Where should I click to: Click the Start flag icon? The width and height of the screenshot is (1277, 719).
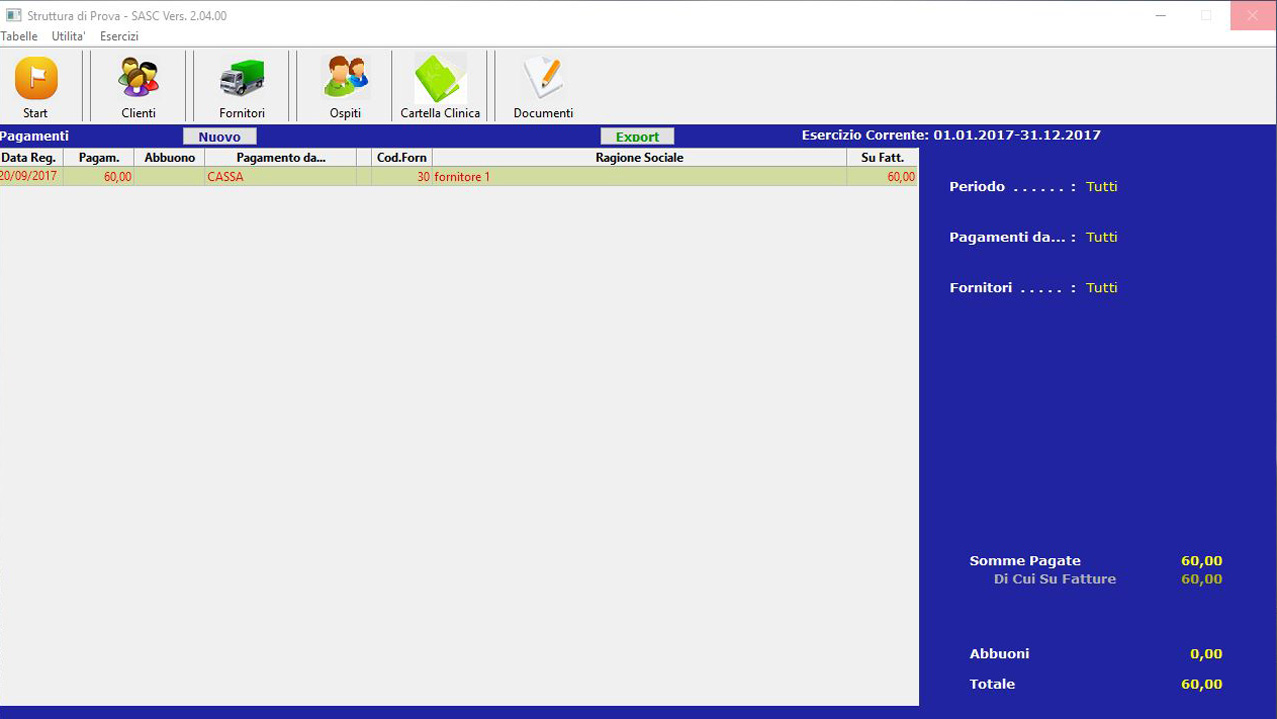click(x=36, y=78)
